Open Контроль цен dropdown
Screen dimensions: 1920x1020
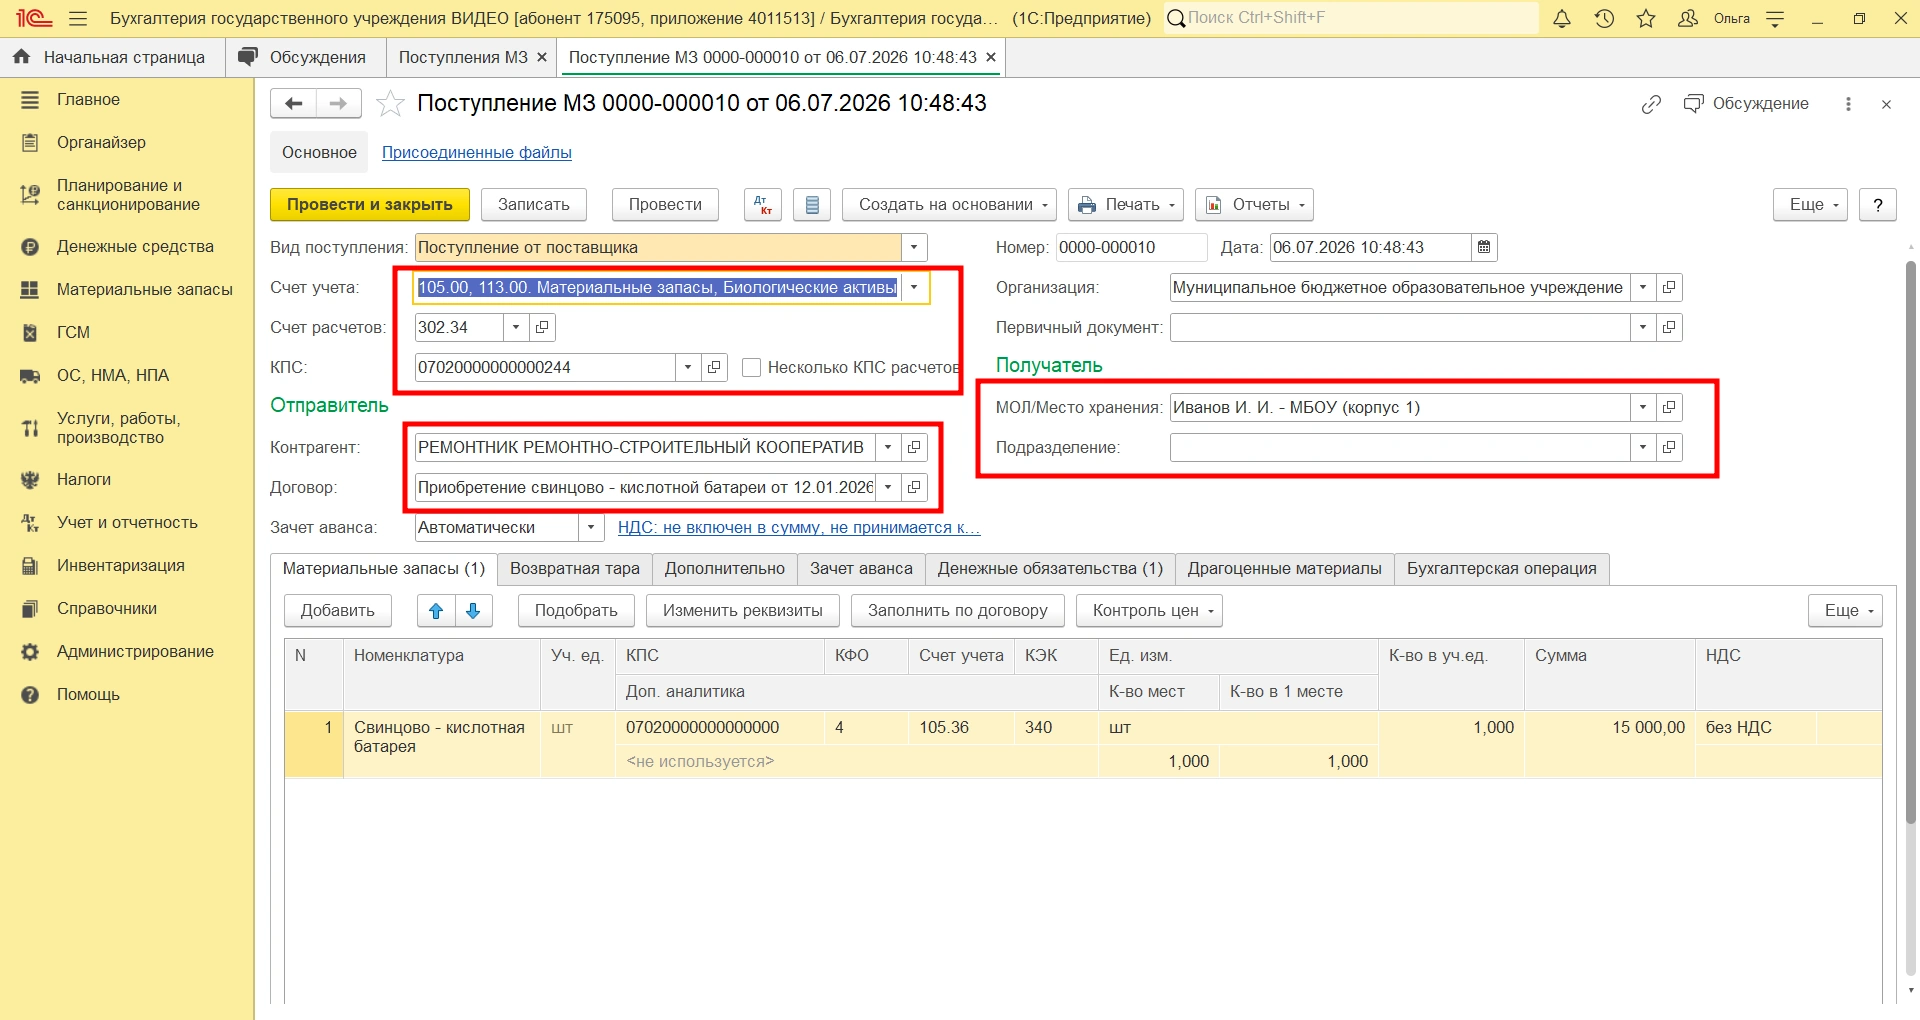coord(1149,611)
